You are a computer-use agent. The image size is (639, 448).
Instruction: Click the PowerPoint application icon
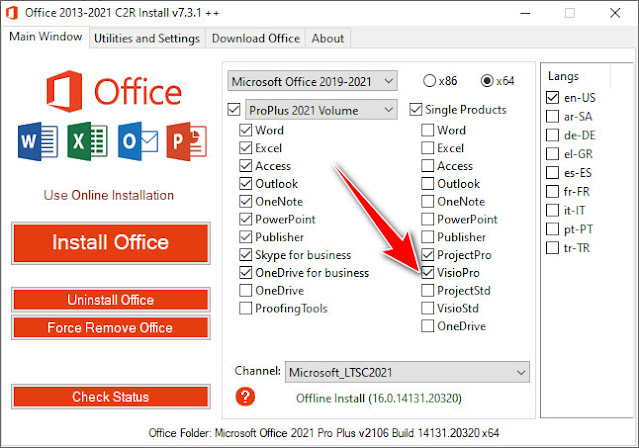187,141
